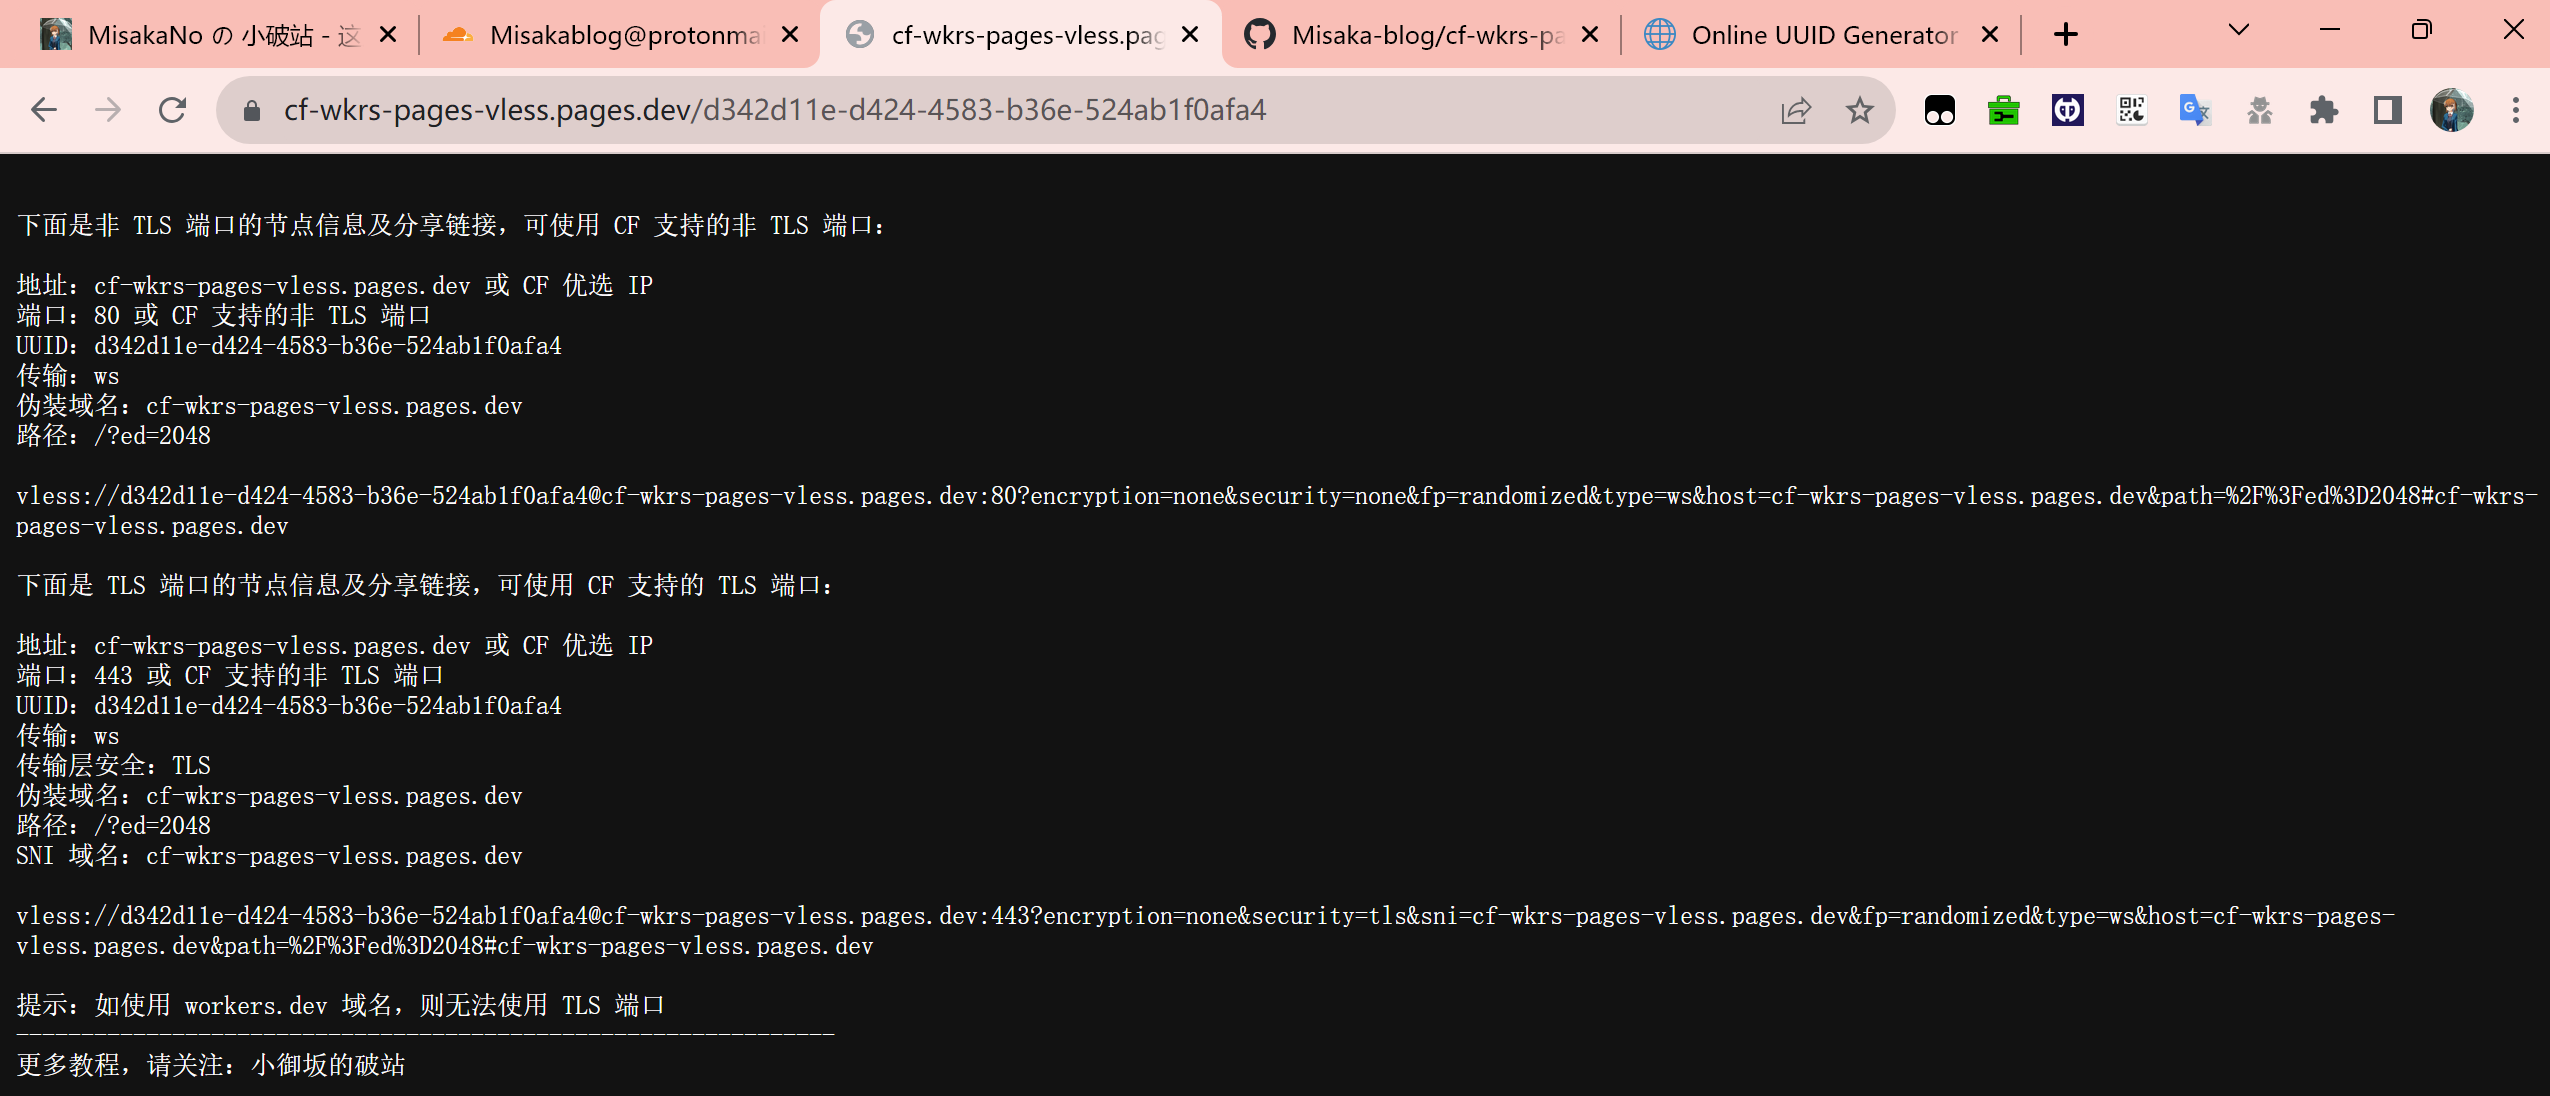Open the Extensions puzzle menu
The width and height of the screenshot is (2550, 1096).
coord(2323,110)
